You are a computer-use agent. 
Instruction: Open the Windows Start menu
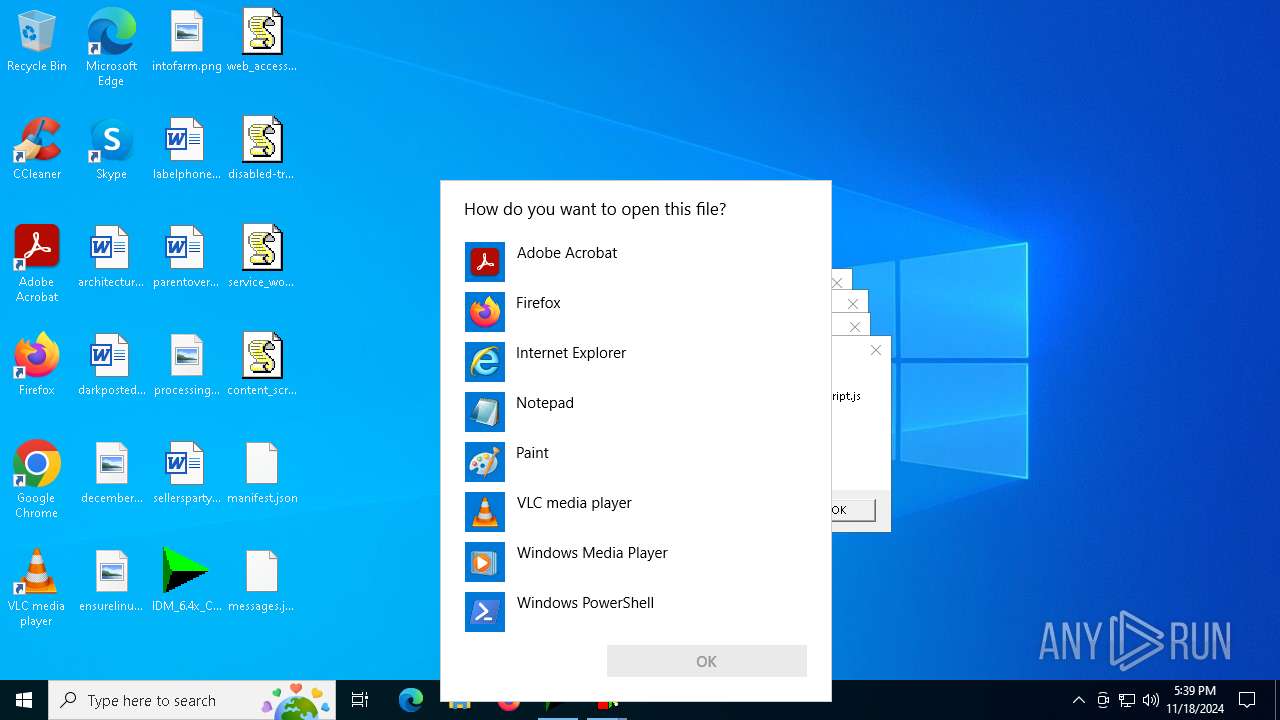click(x=24, y=700)
